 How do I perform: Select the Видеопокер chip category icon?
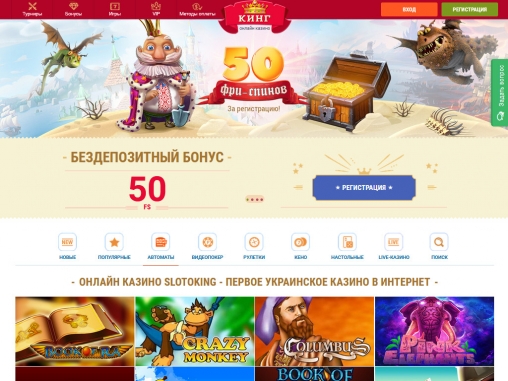click(x=207, y=242)
